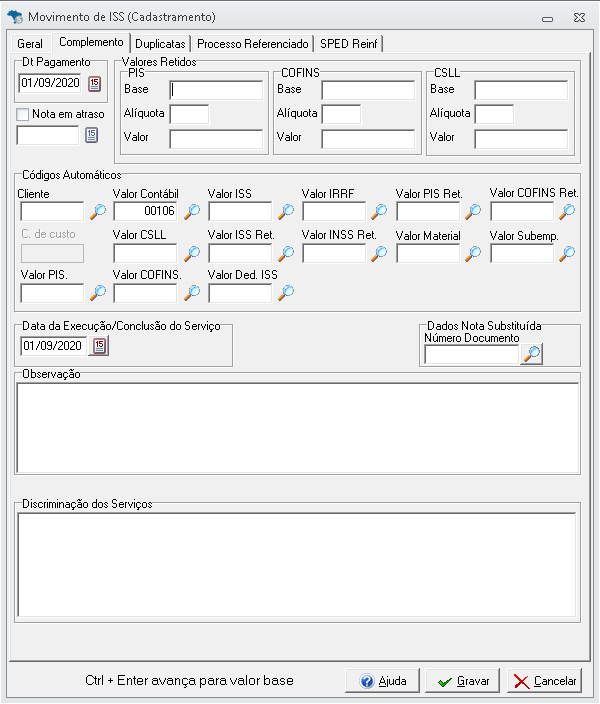The height and width of the screenshot is (704, 600).
Task: Click the Valor Ded. ISS code field
Action: click(240, 293)
